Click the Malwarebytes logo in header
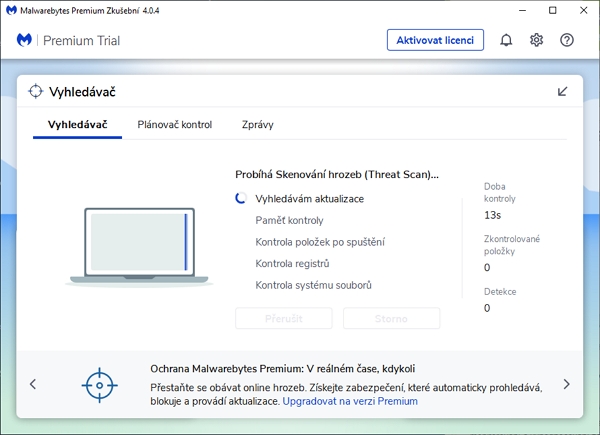This screenshot has width=600, height=435. [25, 40]
